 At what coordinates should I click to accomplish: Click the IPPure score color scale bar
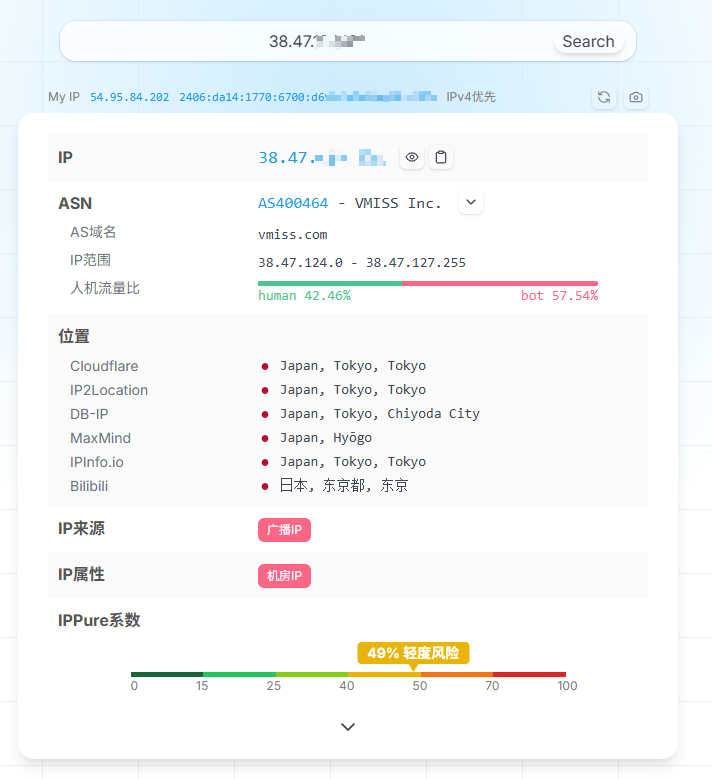[348, 674]
